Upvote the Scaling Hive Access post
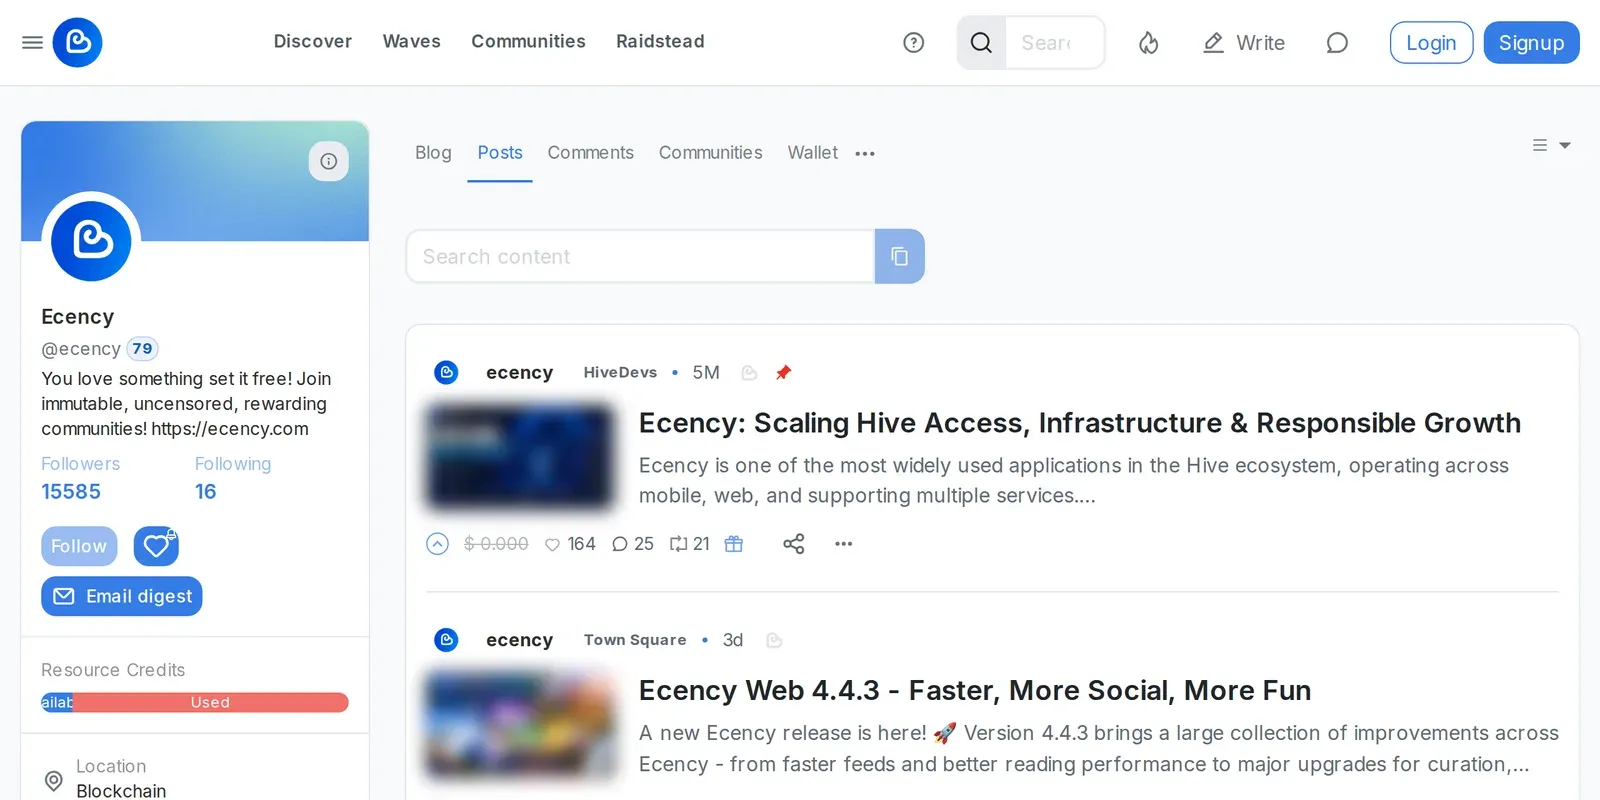Viewport: 1600px width, 800px height. [x=437, y=544]
